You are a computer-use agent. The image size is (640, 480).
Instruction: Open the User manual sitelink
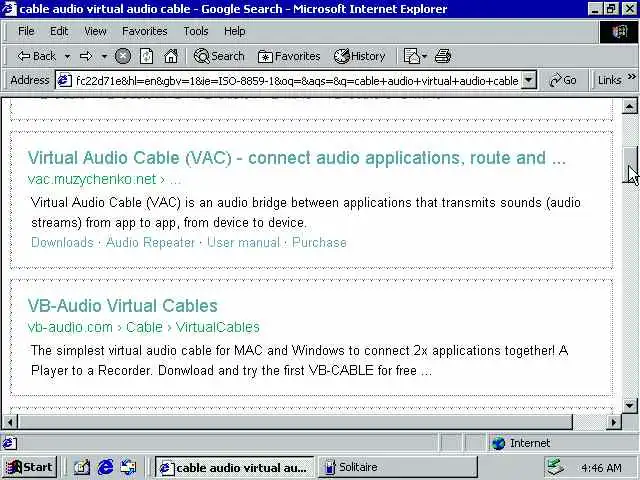pos(244,242)
